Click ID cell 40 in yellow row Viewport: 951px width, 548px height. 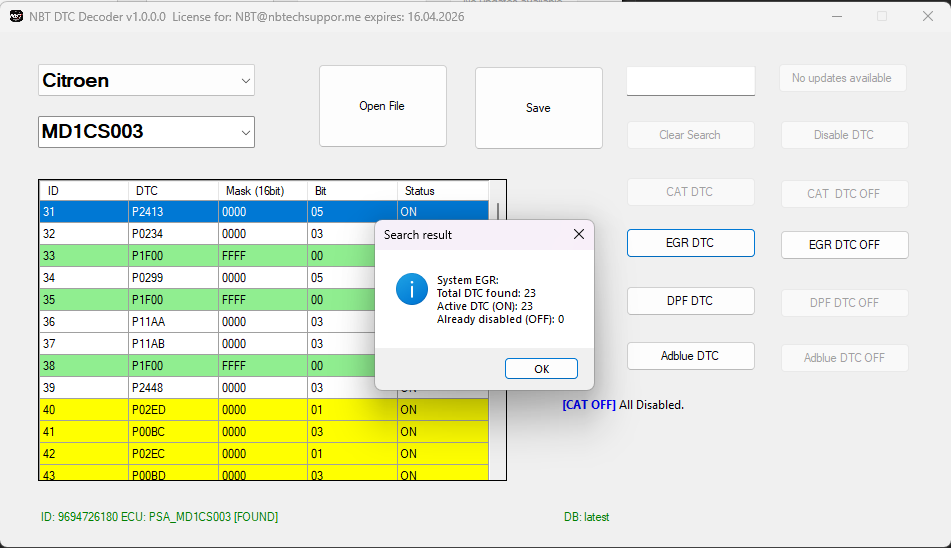(84, 410)
